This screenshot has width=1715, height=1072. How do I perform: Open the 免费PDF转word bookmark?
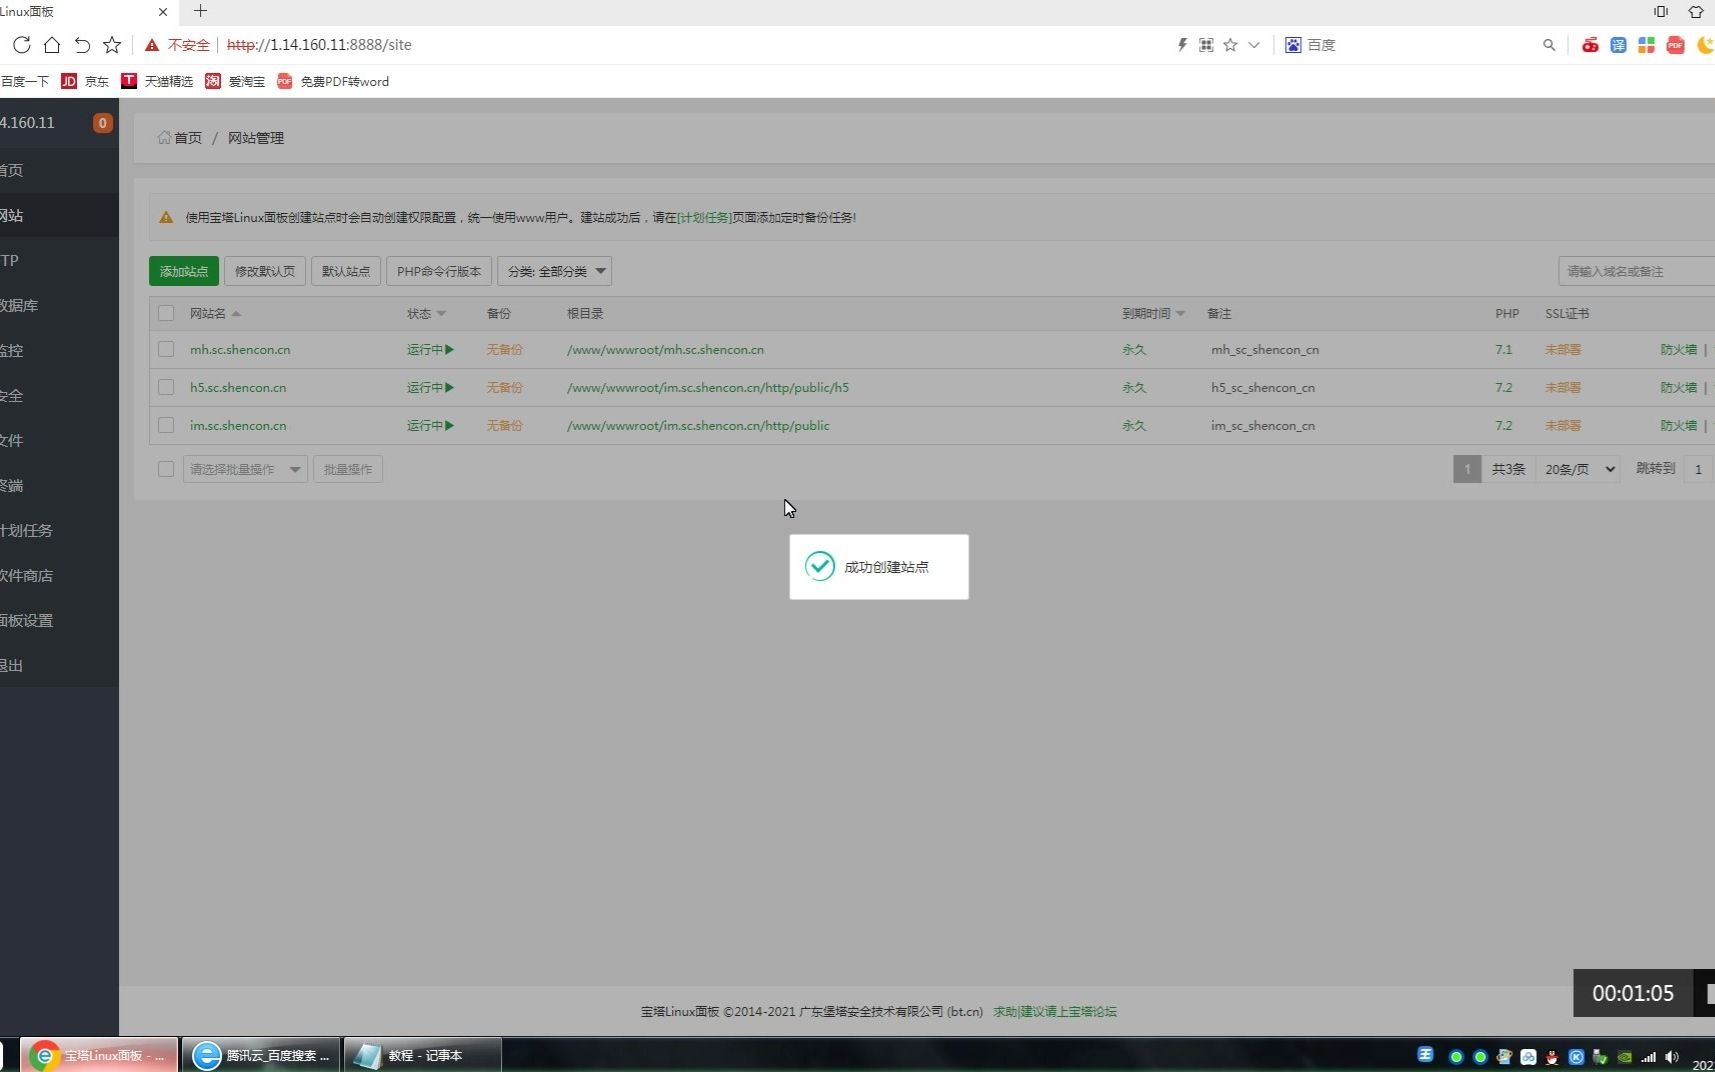(333, 82)
